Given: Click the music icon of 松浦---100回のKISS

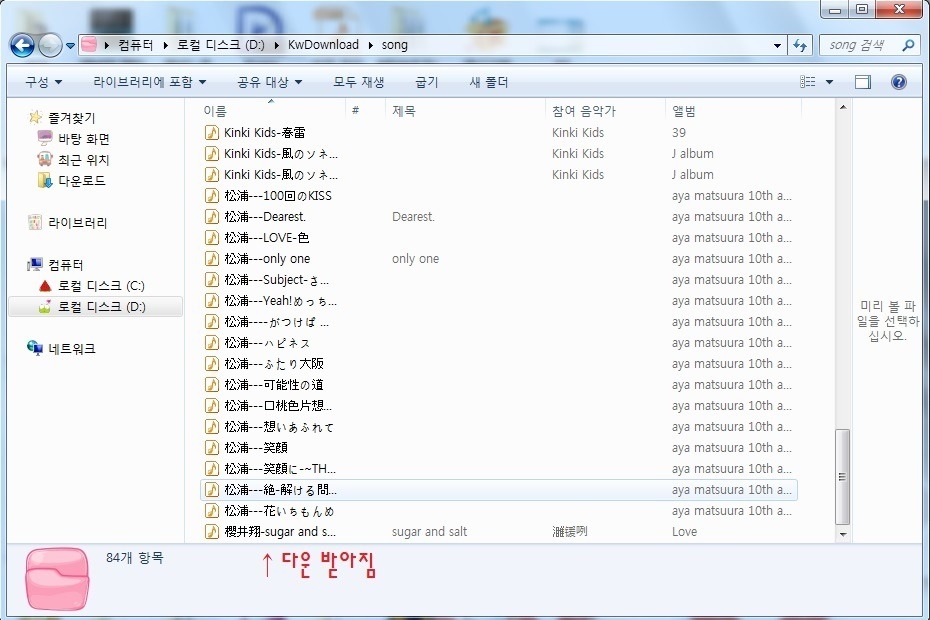Looking at the screenshot, I should click(212, 195).
